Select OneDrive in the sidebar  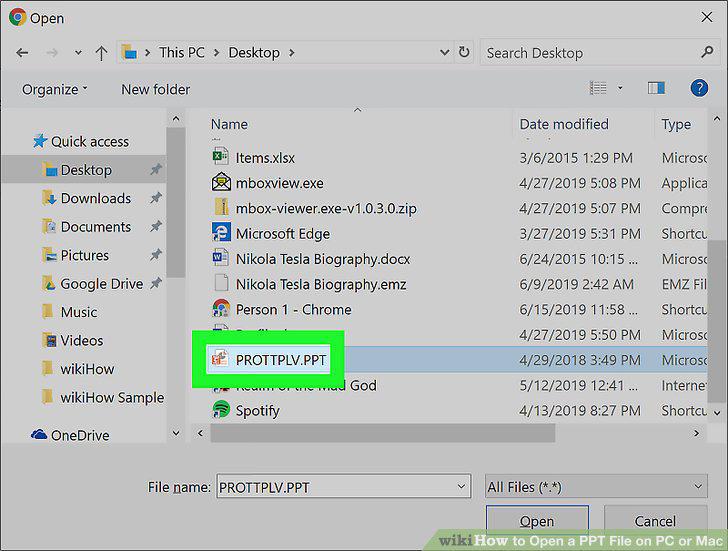coord(70,435)
